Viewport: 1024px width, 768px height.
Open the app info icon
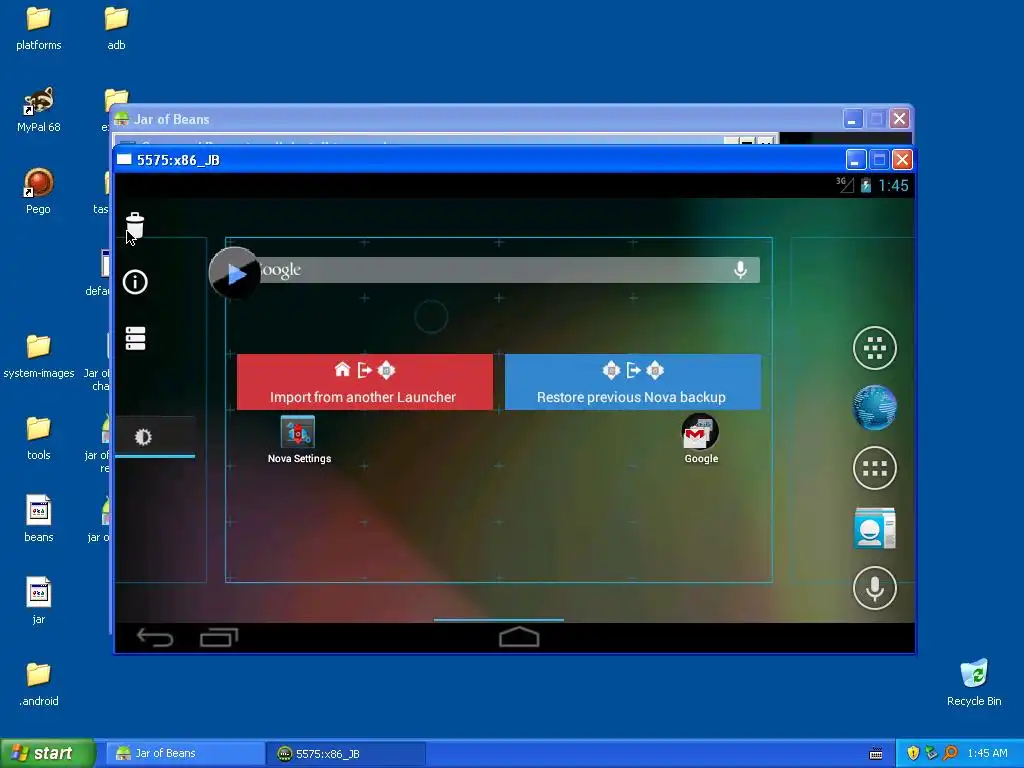point(135,282)
